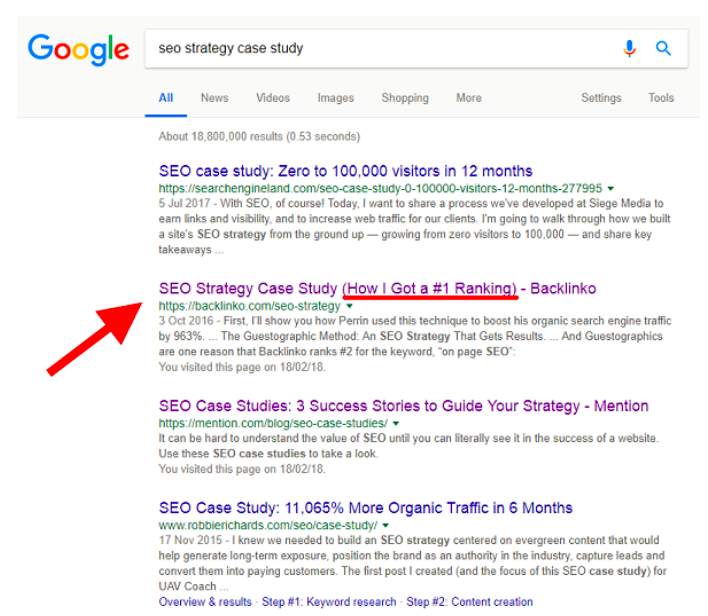Open Settings menu
This screenshot has width=708, height=616.
[601, 98]
